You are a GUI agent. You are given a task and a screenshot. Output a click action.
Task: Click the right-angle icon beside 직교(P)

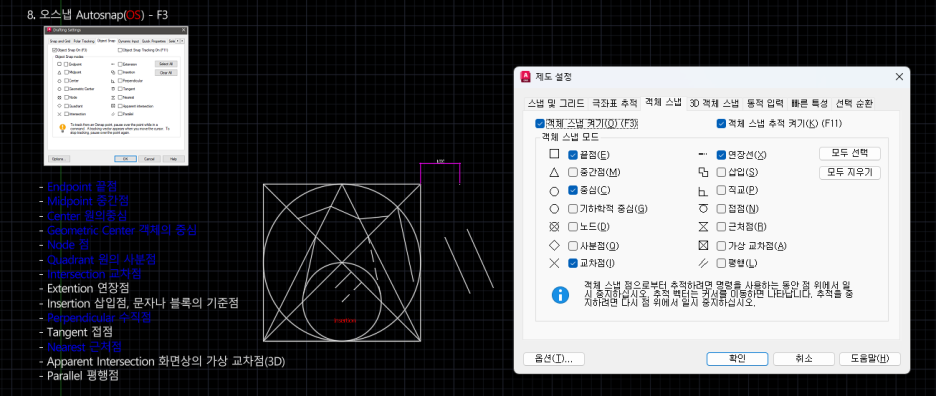tap(703, 191)
